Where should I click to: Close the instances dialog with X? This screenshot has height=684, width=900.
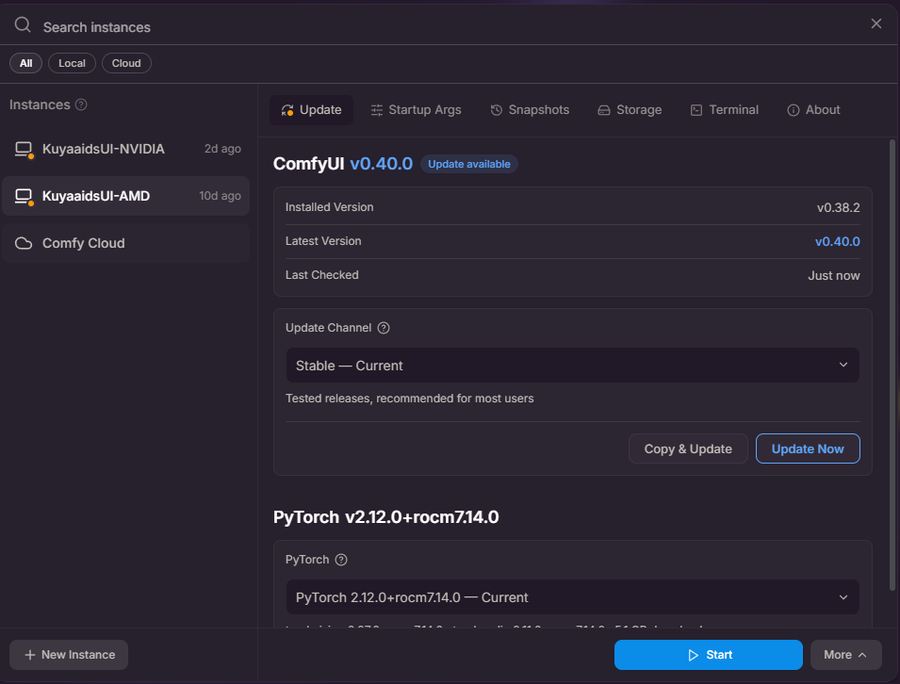click(x=876, y=24)
